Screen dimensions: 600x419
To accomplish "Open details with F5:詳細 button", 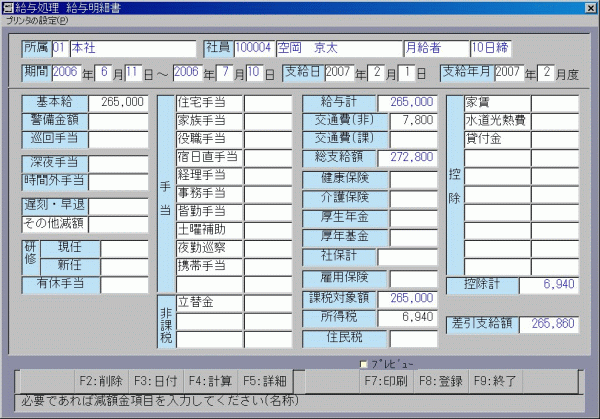I will [265, 381].
